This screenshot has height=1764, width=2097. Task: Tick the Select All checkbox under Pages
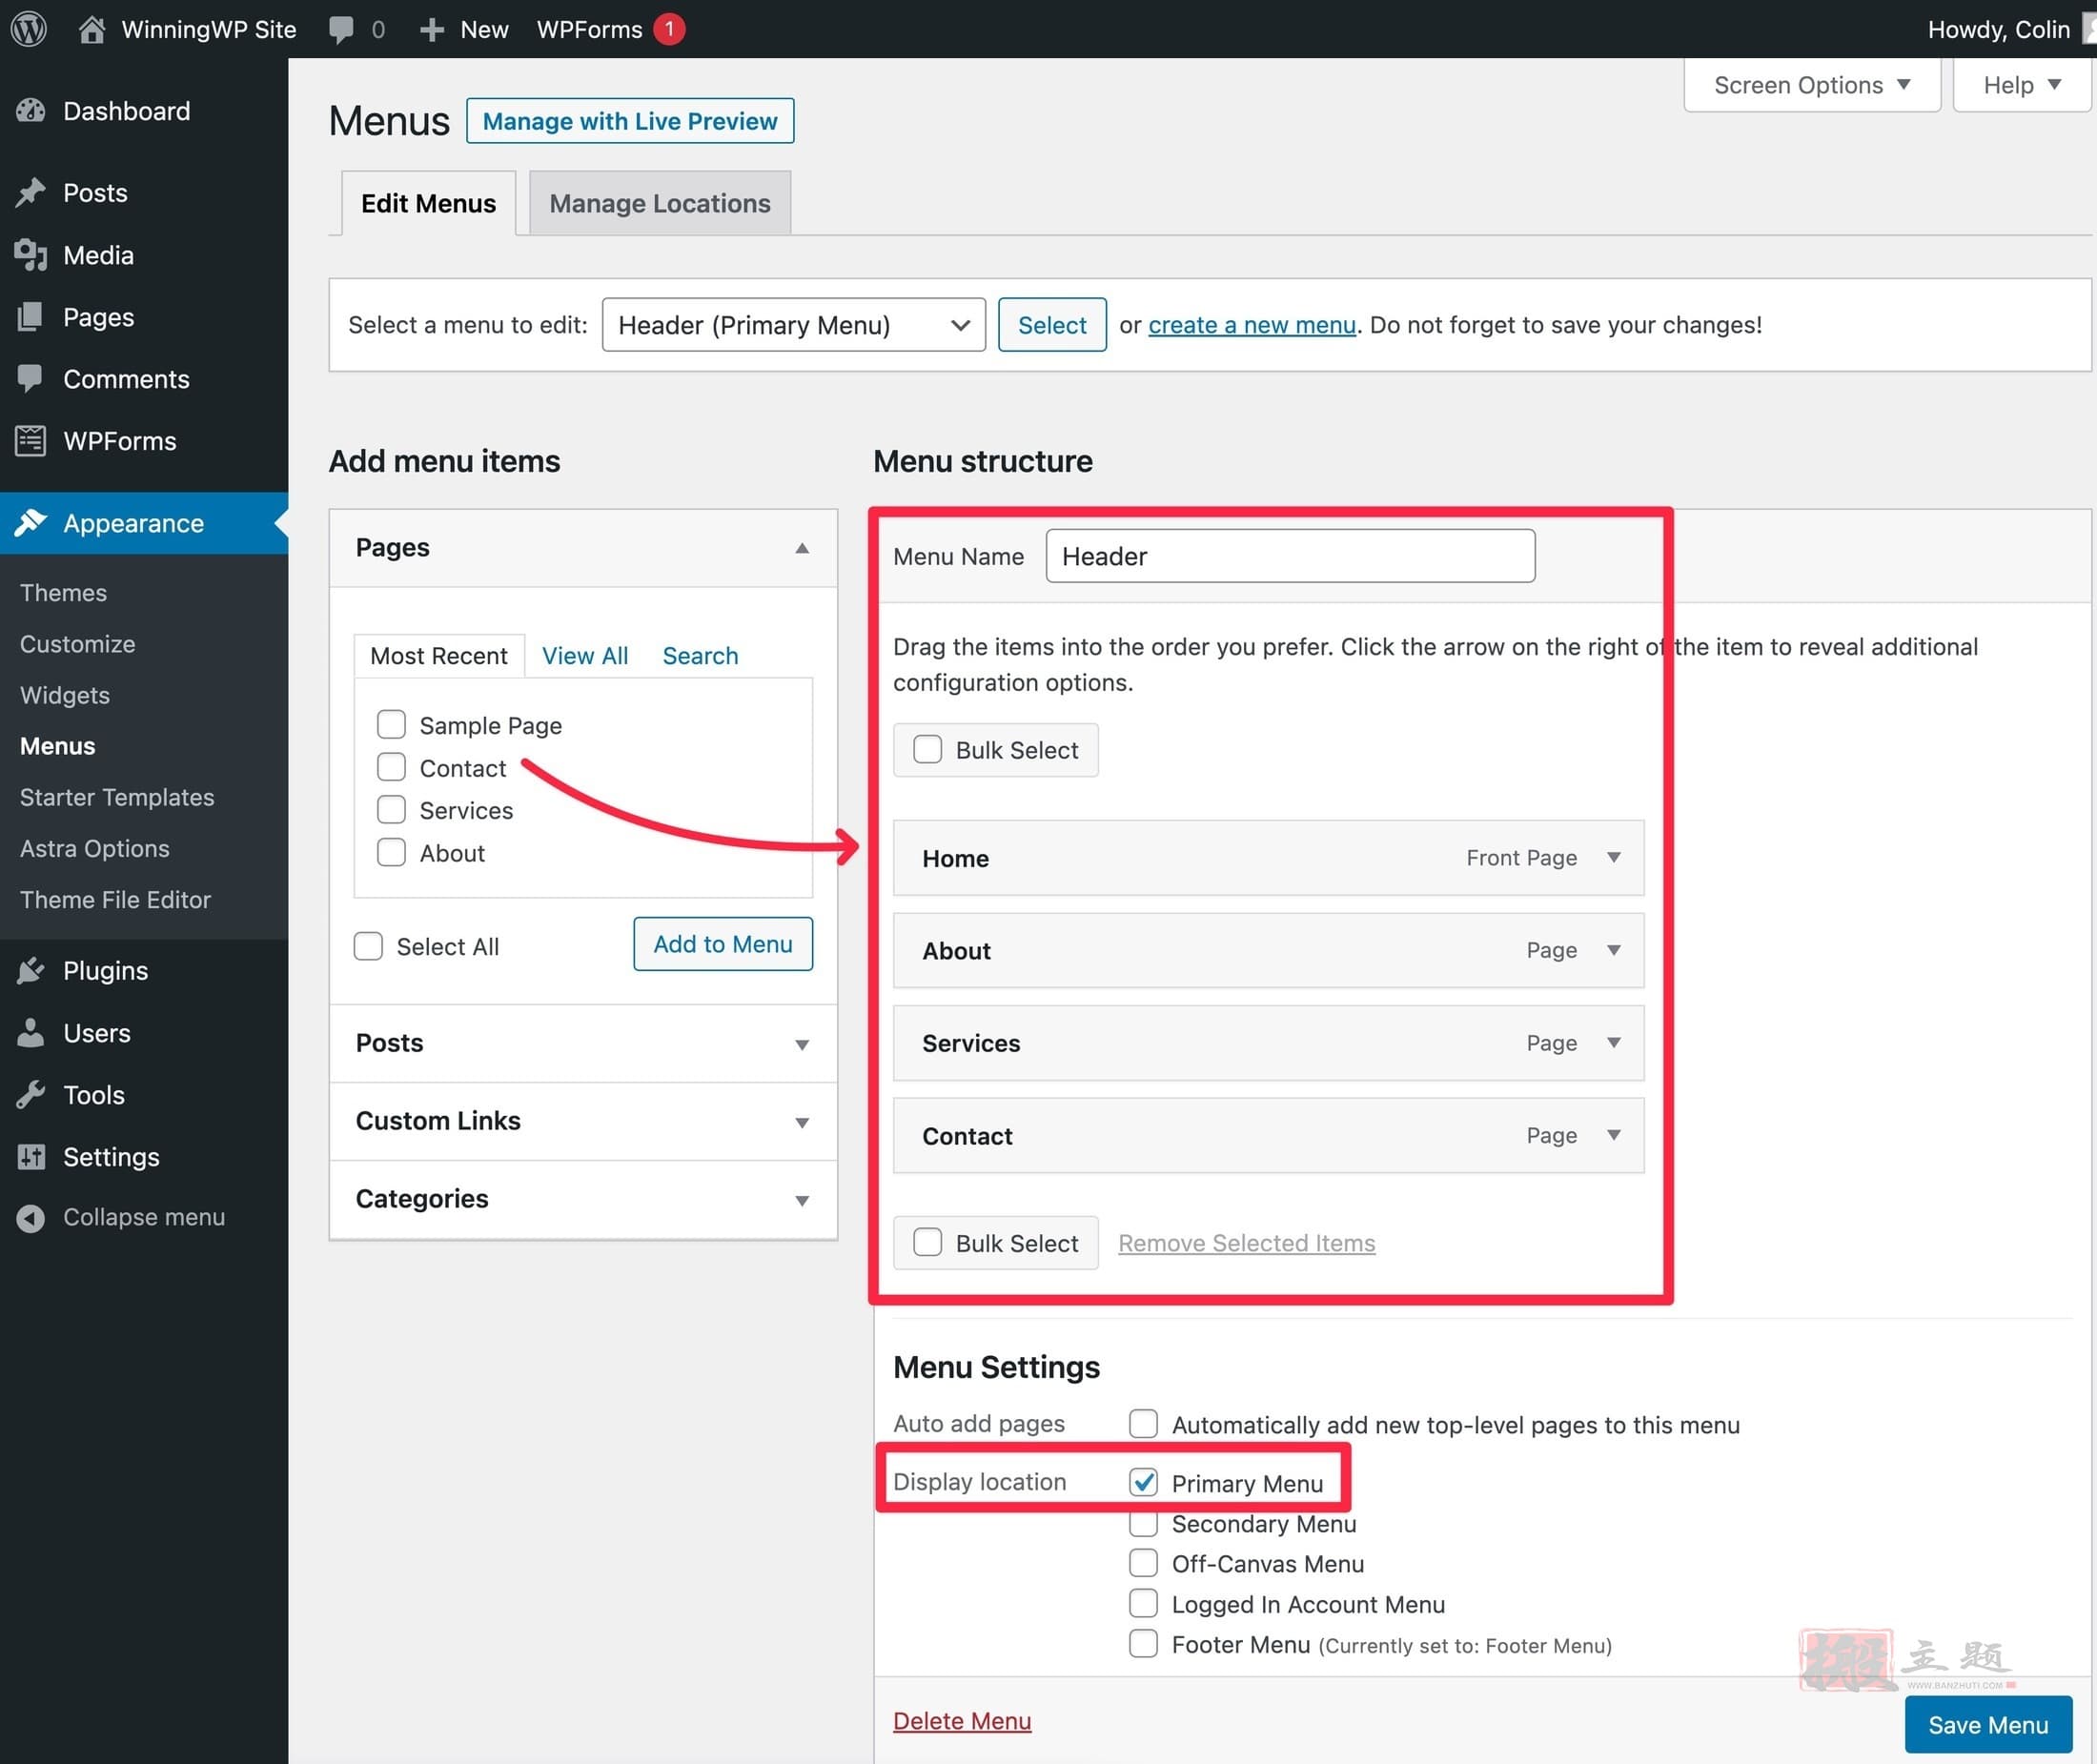[368, 946]
